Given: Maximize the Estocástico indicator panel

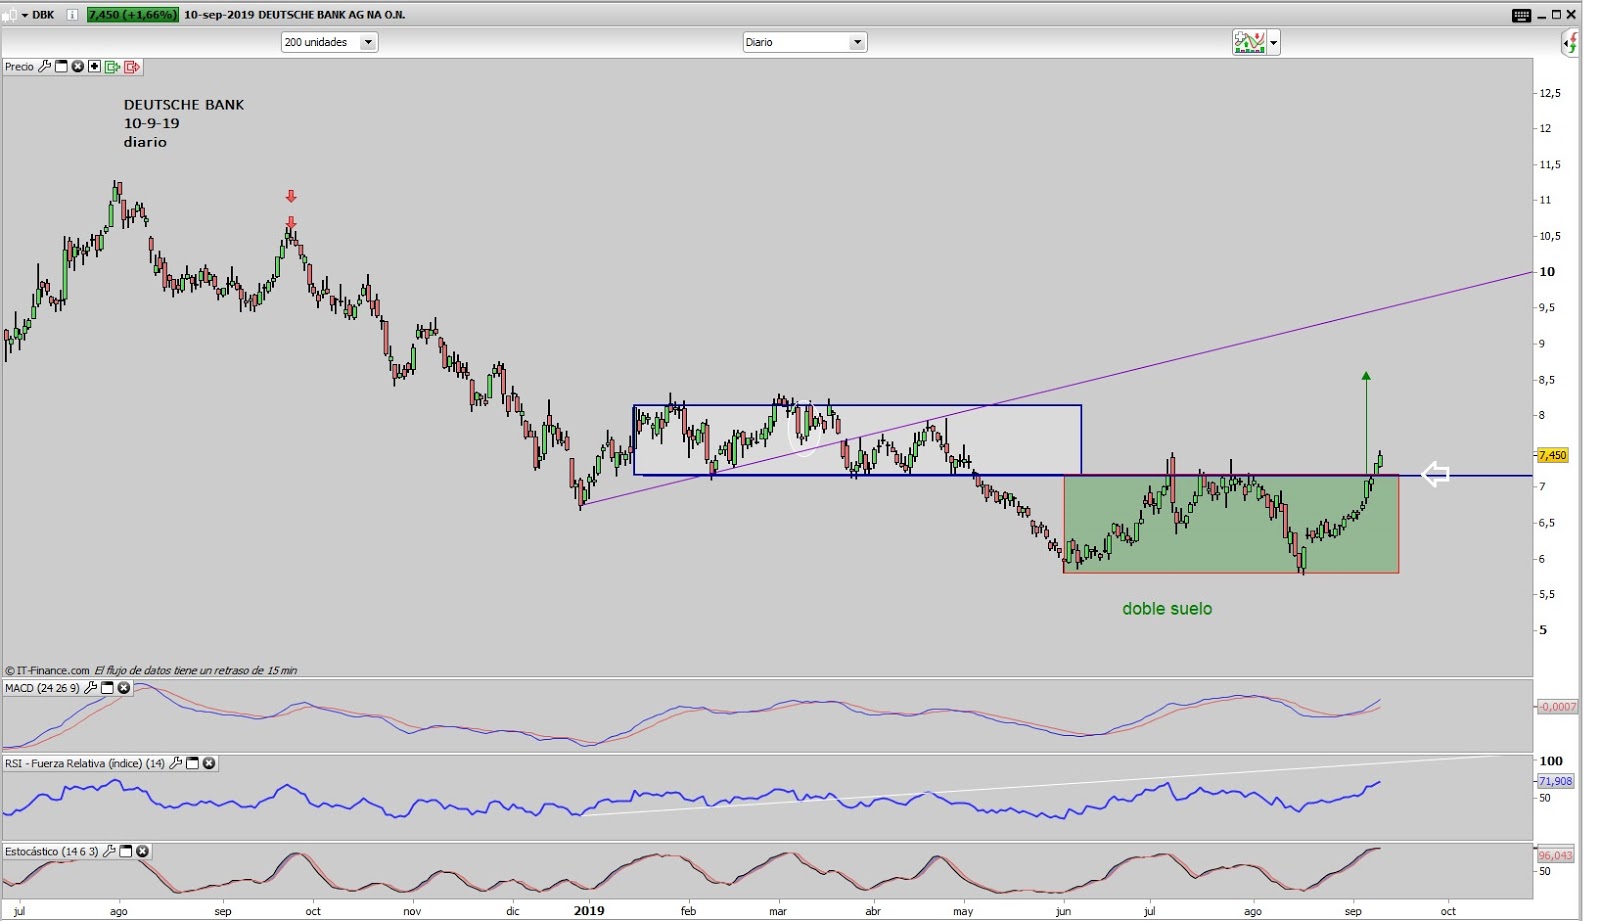Looking at the screenshot, I should click(126, 851).
